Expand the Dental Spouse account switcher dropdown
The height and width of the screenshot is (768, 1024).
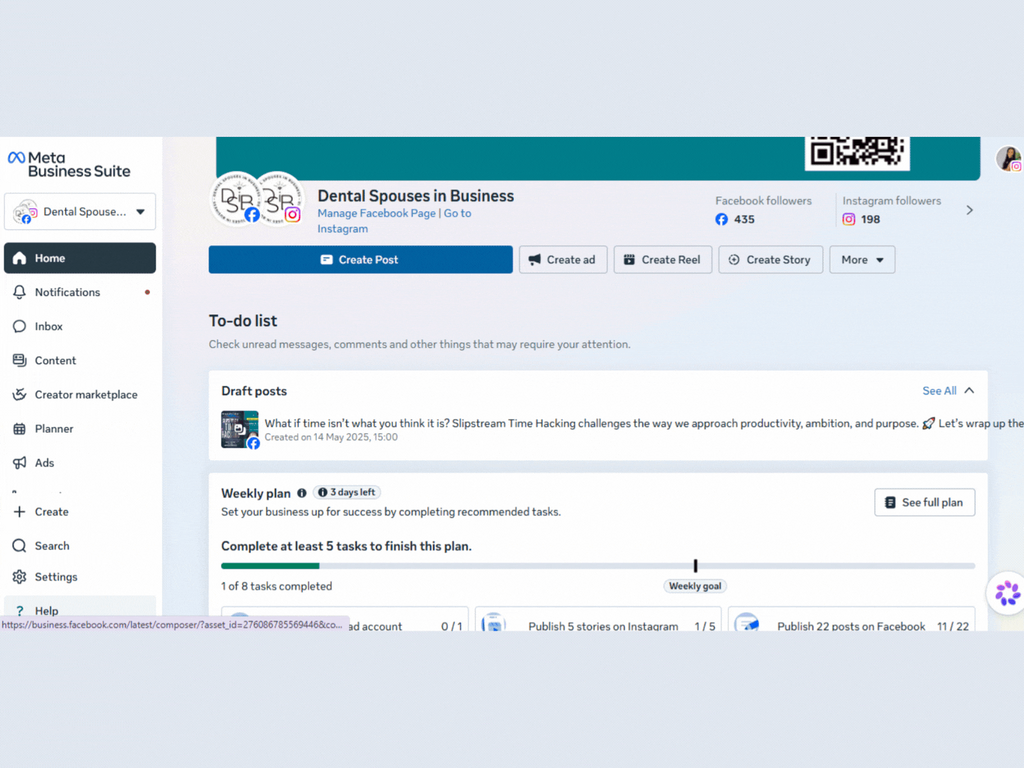point(80,212)
